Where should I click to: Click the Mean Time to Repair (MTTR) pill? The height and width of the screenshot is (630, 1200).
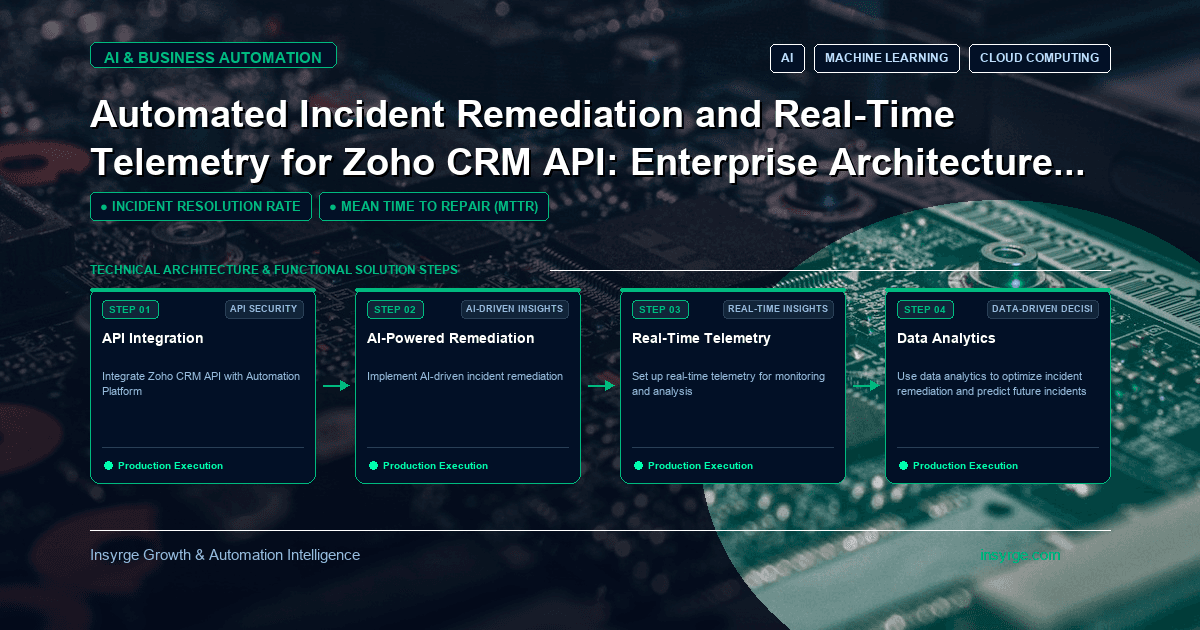(x=433, y=206)
